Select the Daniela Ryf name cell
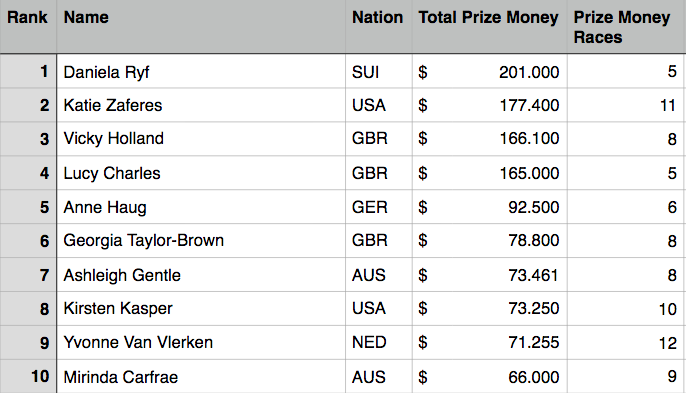Image resolution: width=686 pixels, height=393 pixels. click(x=201, y=71)
